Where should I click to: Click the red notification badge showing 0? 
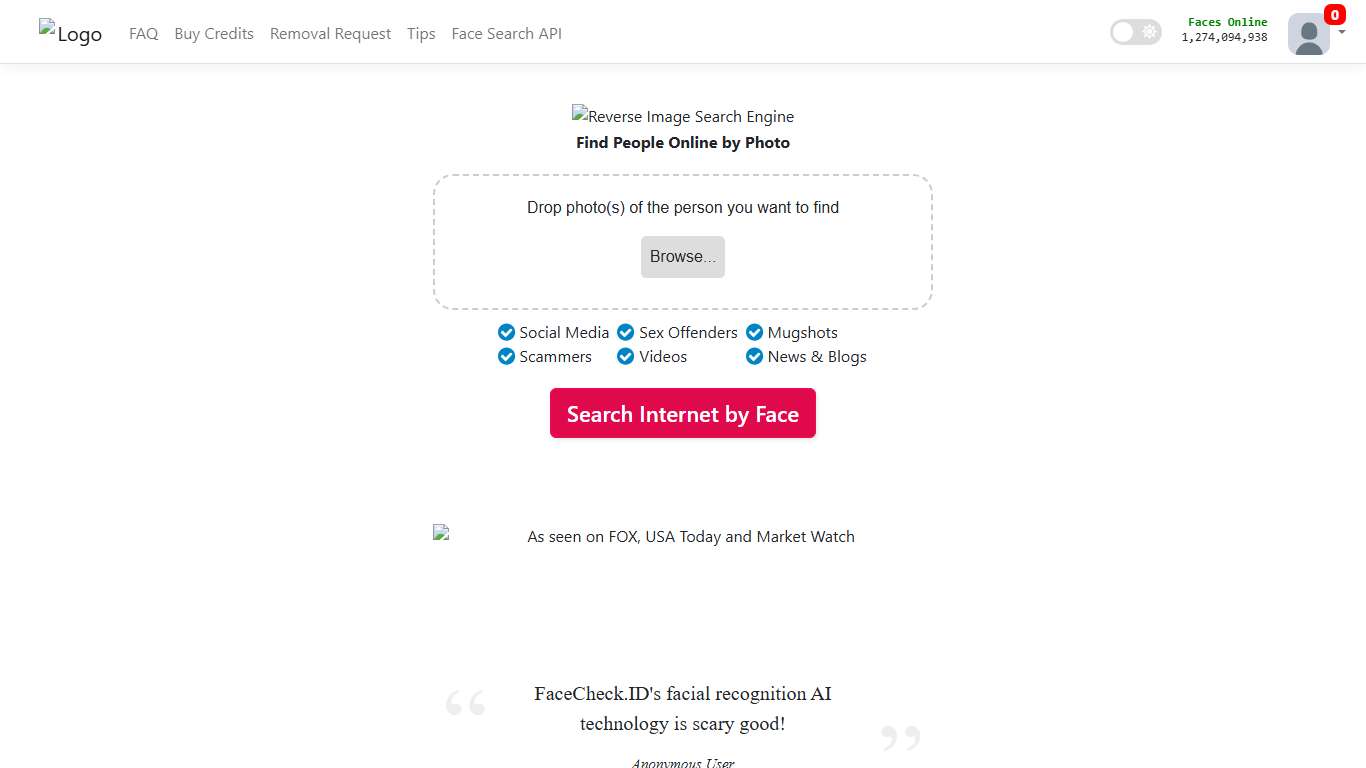[1334, 15]
